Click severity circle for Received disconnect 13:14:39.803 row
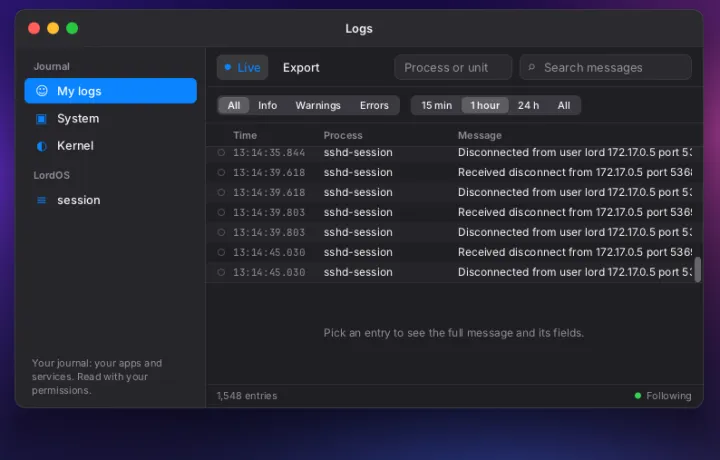The width and height of the screenshot is (720, 460). pos(221,212)
